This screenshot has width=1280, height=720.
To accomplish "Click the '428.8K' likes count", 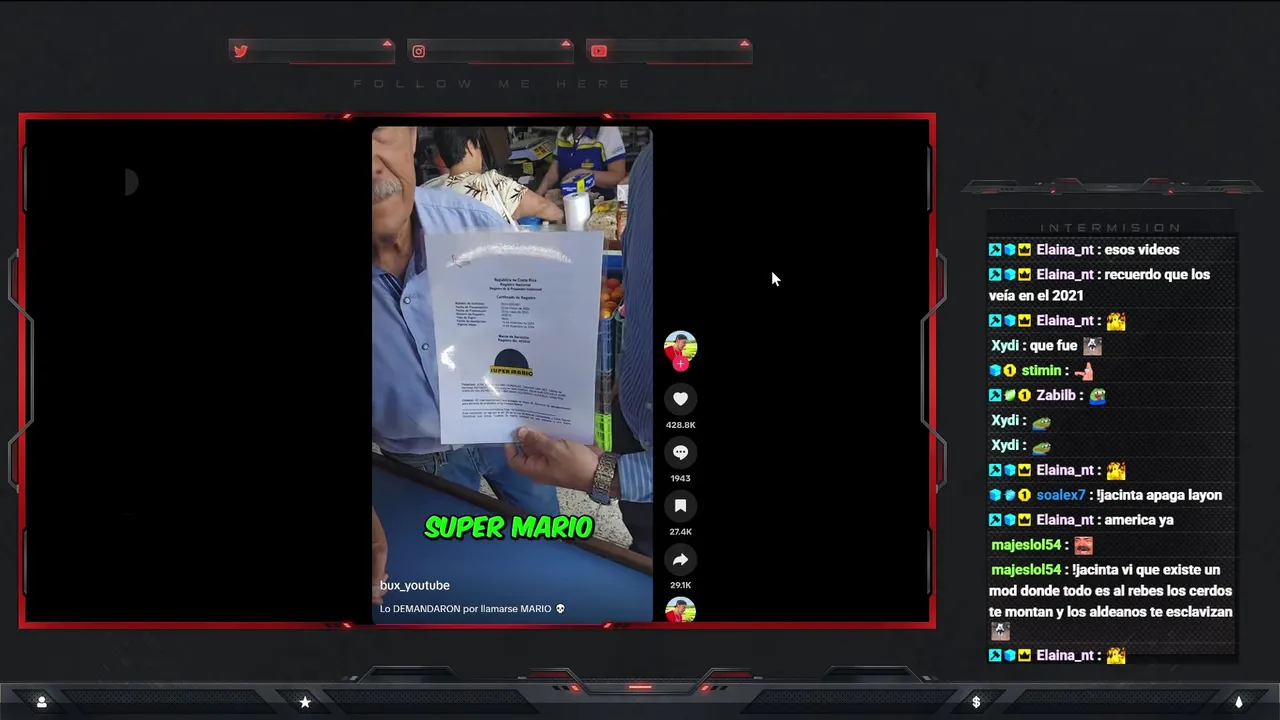I will (680, 425).
